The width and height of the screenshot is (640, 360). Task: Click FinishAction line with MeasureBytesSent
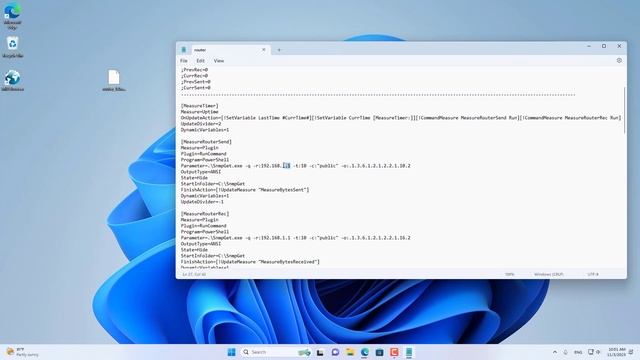tap(245, 190)
